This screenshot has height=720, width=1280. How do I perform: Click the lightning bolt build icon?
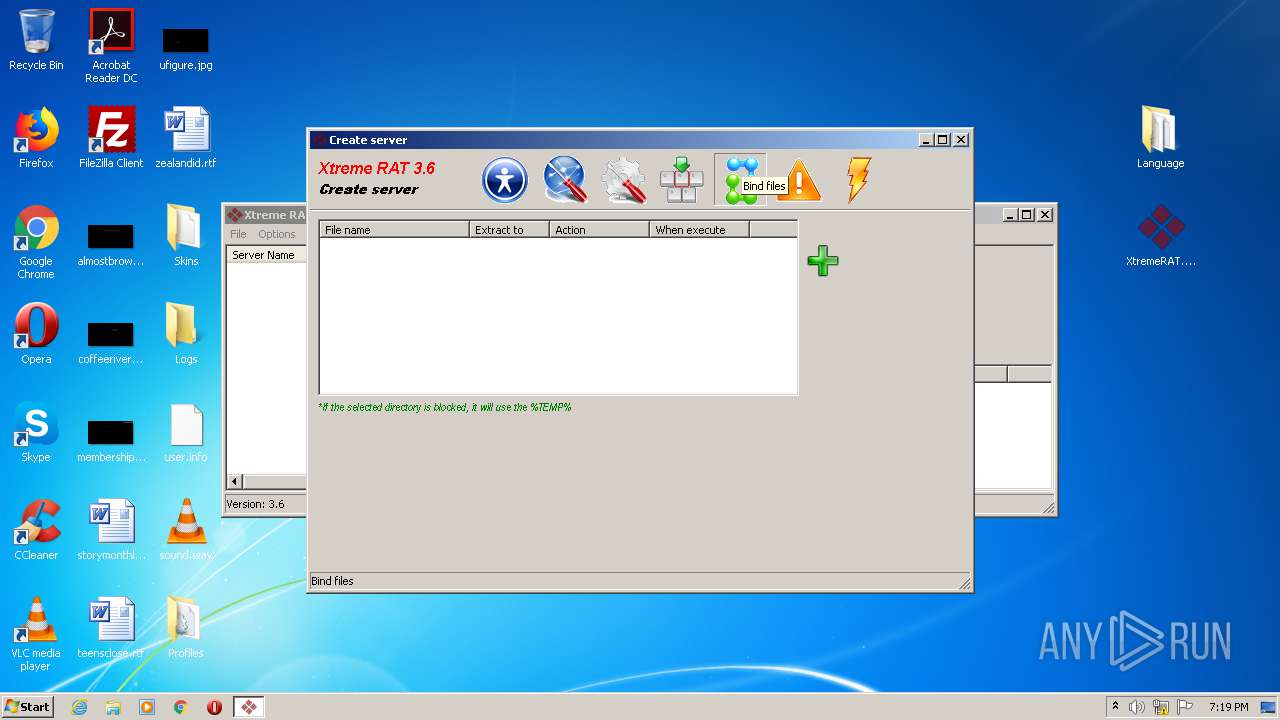click(x=858, y=180)
